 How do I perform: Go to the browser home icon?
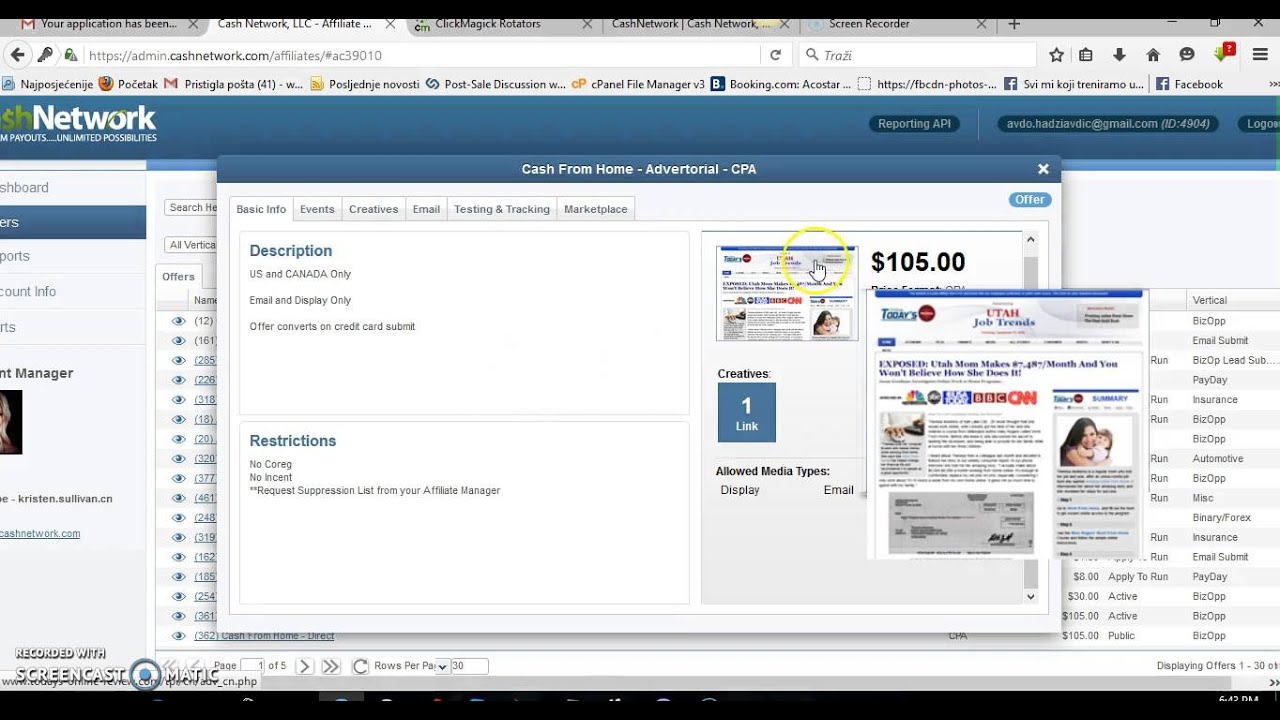coord(1153,55)
